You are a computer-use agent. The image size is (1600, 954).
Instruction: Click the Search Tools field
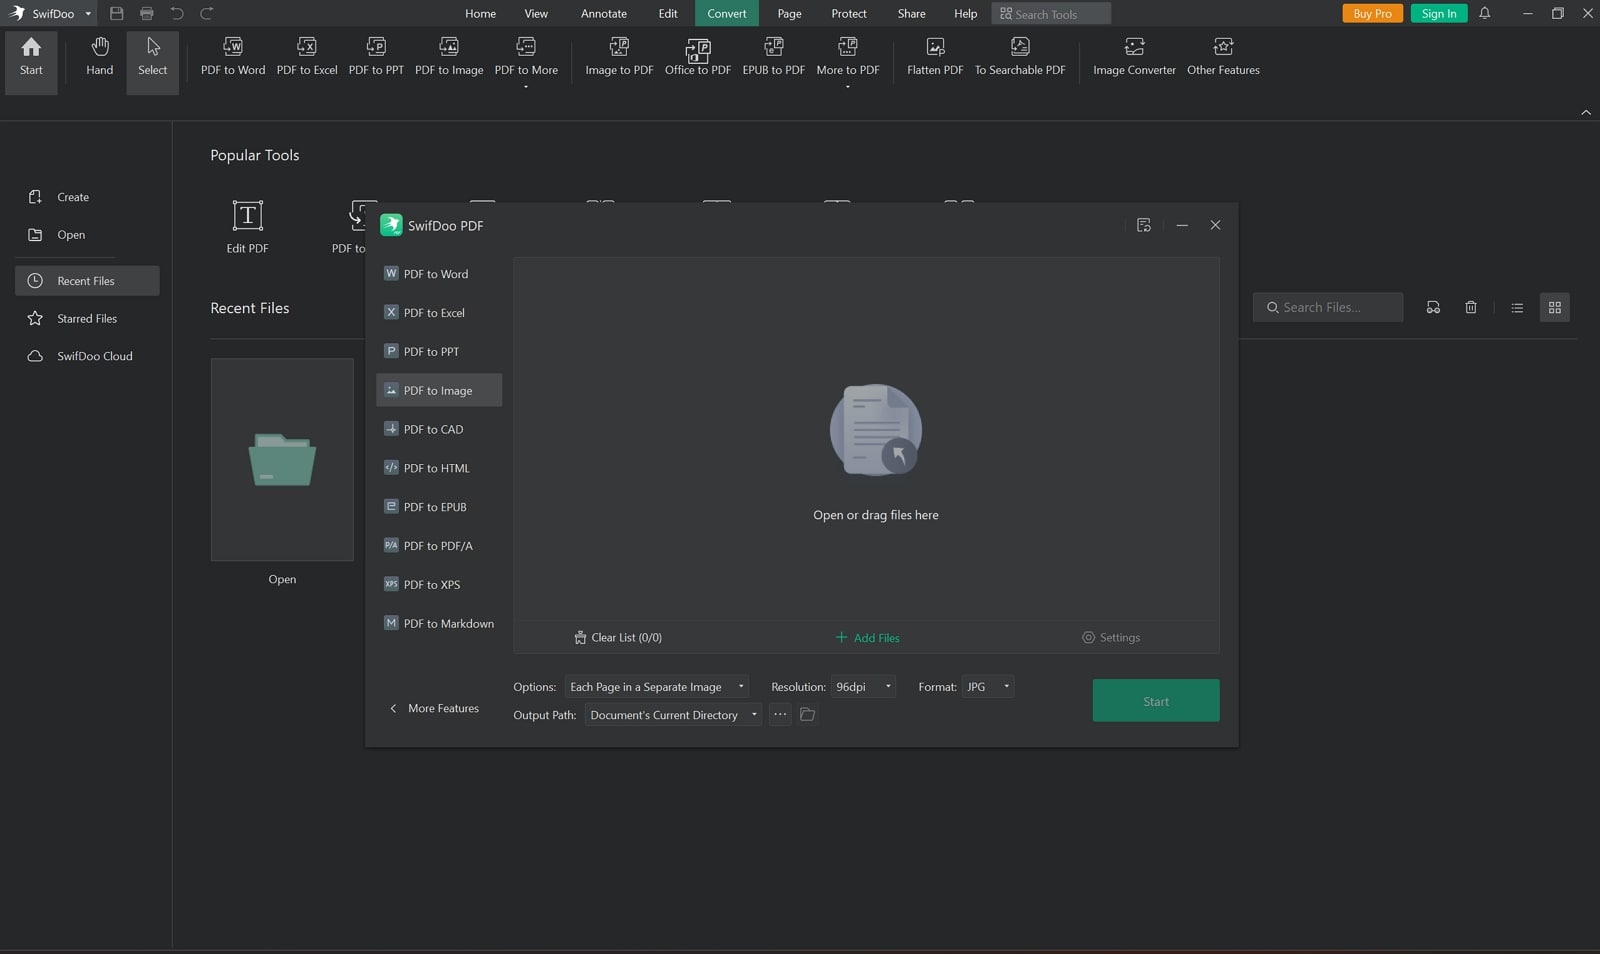(x=1051, y=14)
